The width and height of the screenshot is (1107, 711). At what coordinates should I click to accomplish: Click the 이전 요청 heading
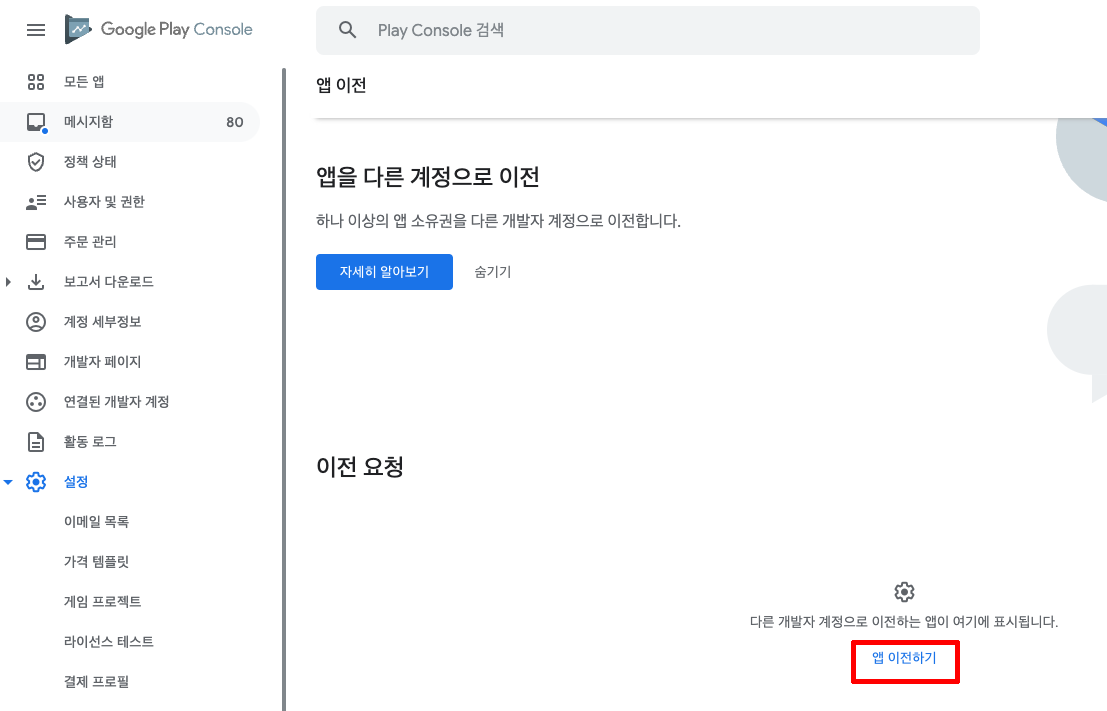pos(360,467)
